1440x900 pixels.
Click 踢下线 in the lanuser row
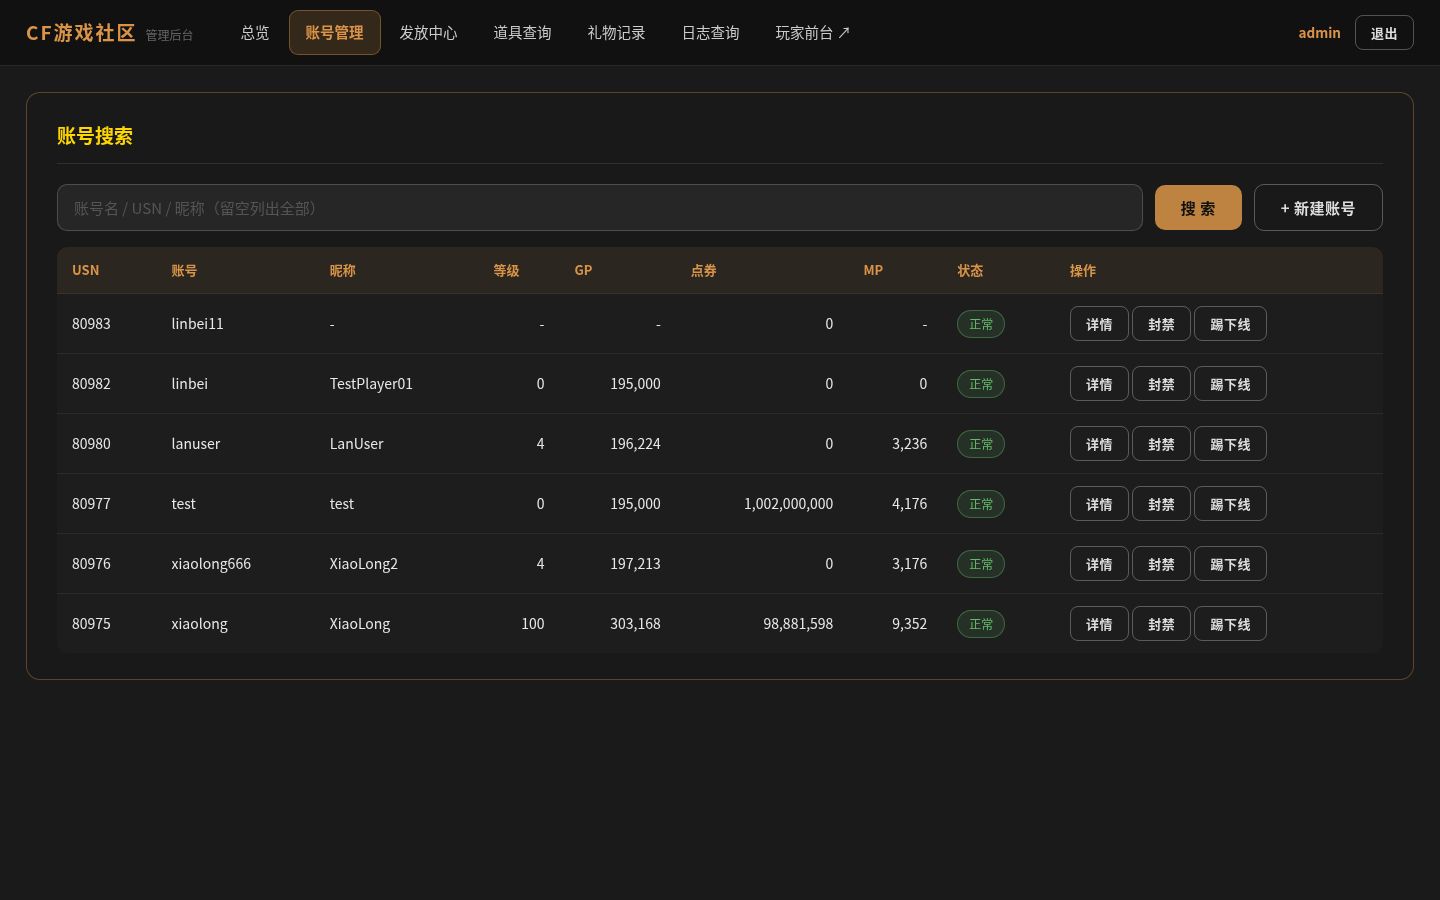click(x=1230, y=444)
